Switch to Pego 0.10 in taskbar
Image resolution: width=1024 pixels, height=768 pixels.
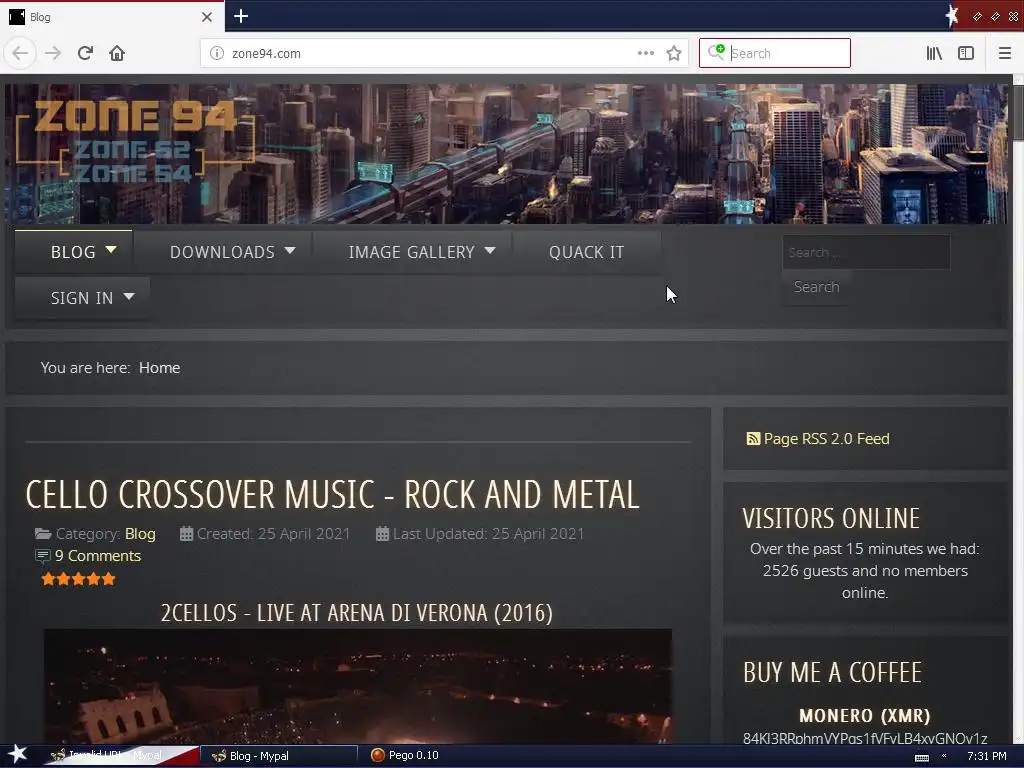[405, 756]
